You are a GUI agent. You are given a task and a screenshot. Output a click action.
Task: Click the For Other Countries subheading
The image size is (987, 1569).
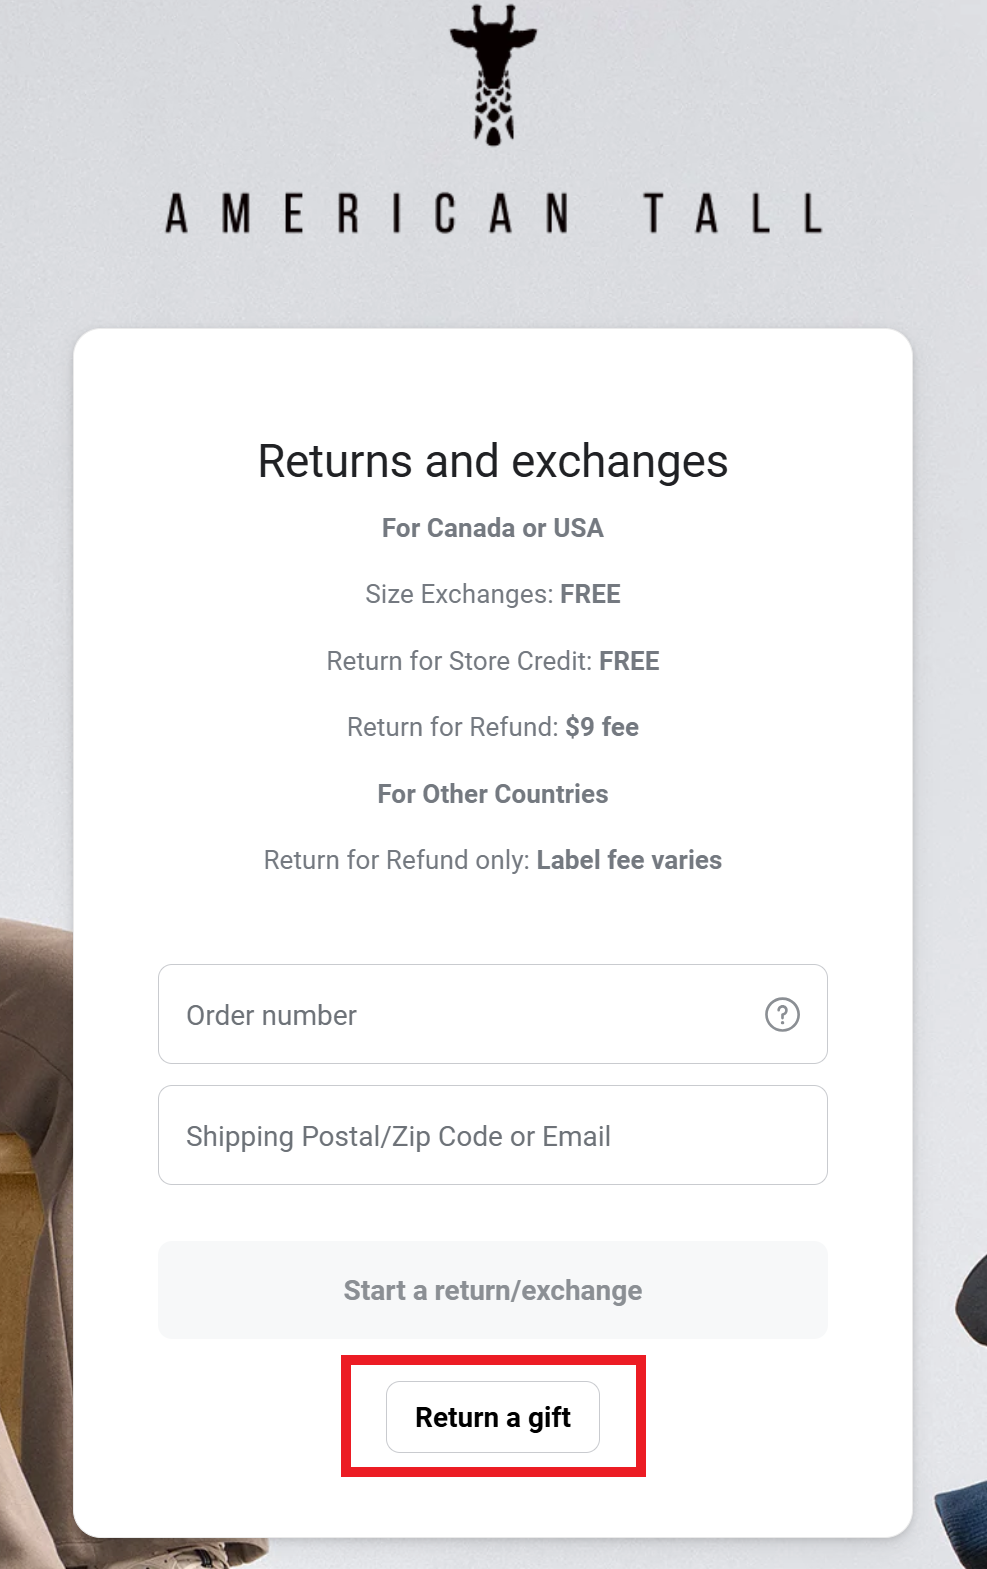[493, 794]
